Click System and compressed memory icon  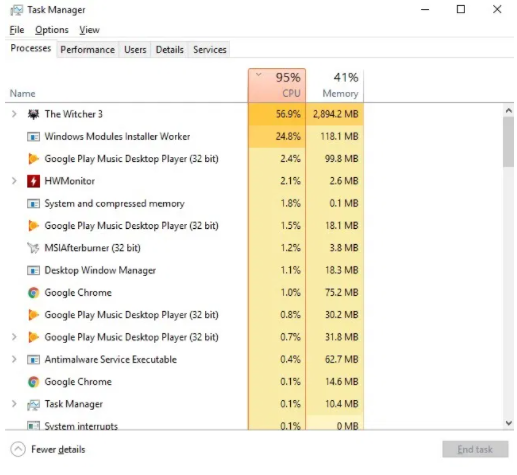click(x=33, y=204)
